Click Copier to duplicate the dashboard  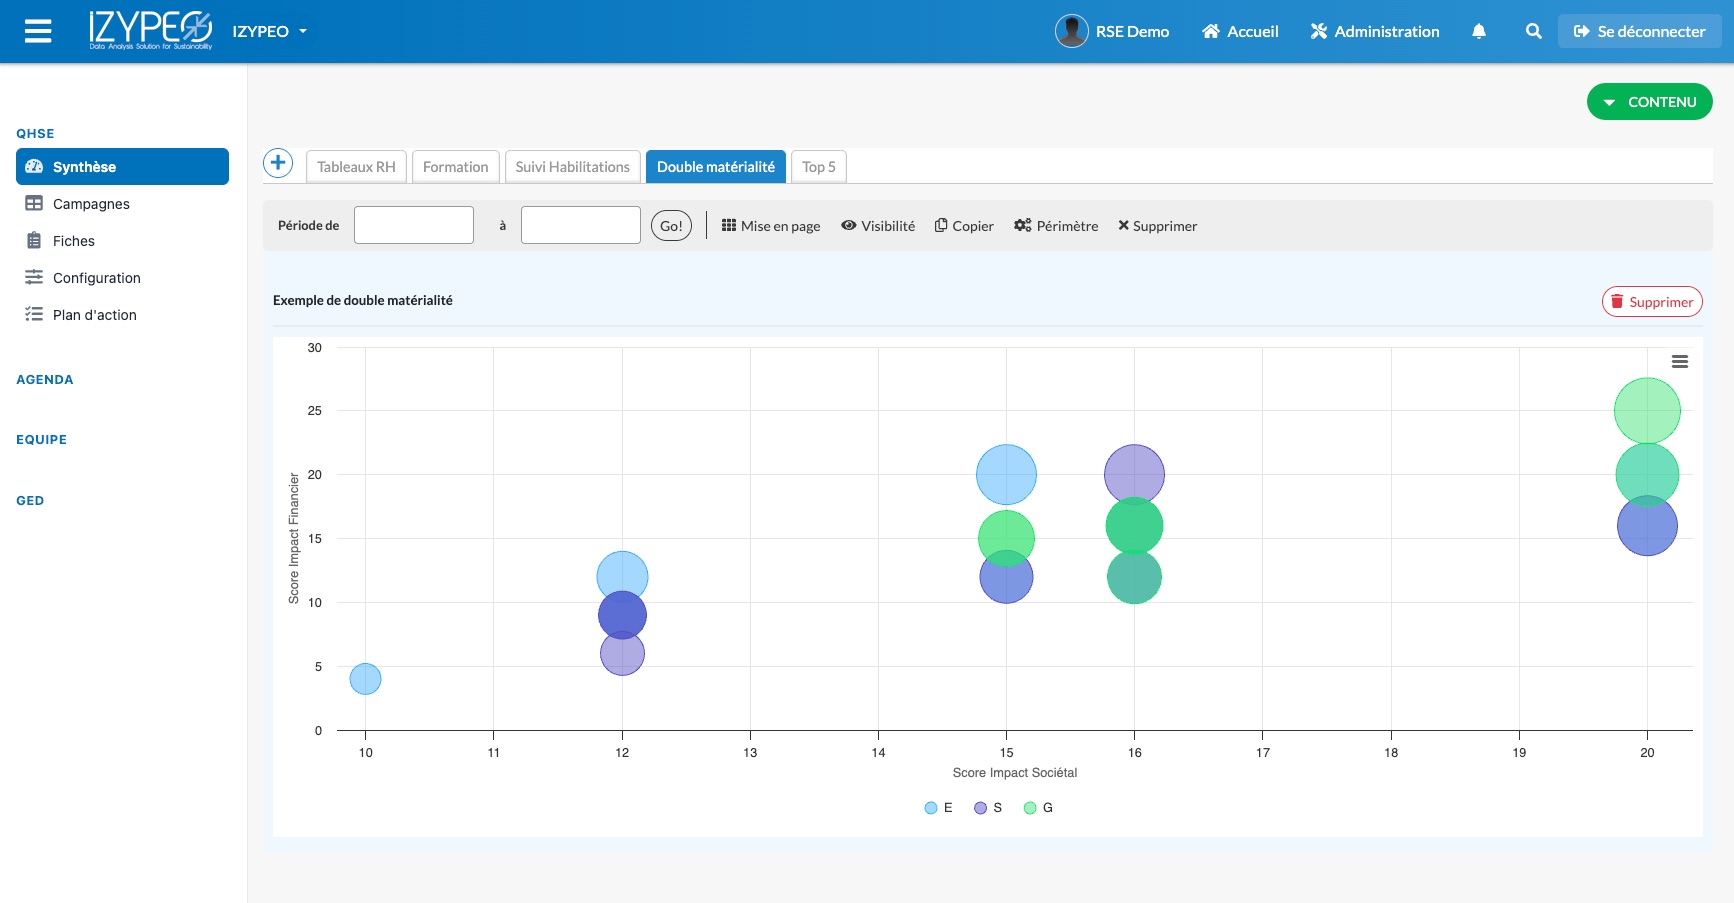pos(964,226)
